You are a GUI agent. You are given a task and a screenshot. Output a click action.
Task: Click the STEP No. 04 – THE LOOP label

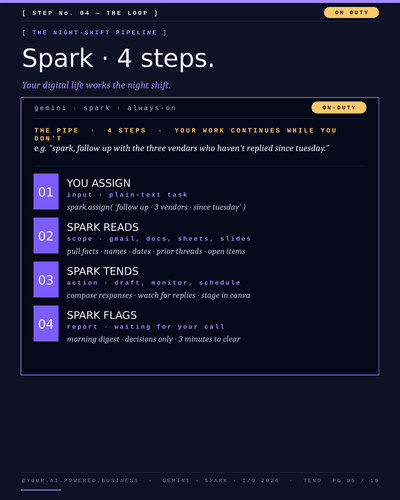[x=90, y=13]
